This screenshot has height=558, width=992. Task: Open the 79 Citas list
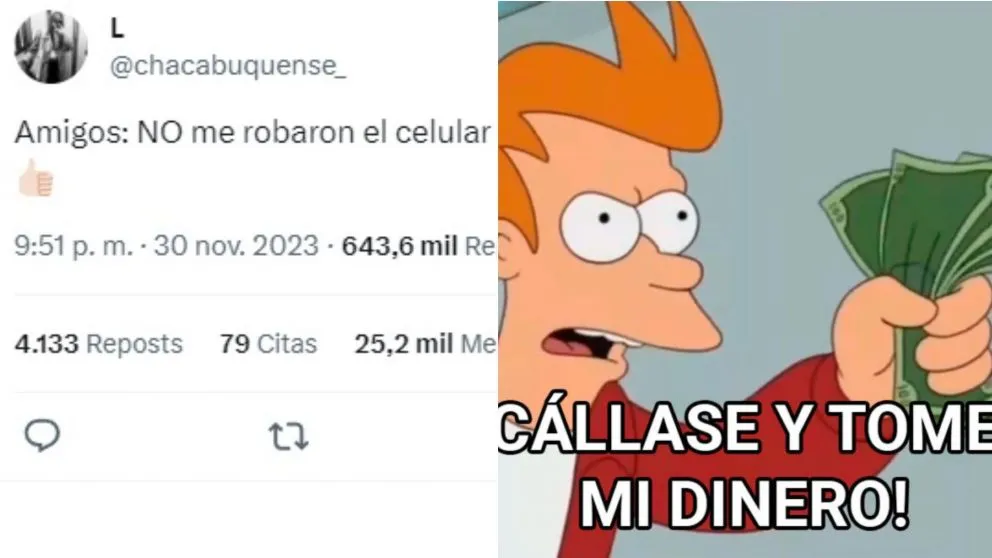[268, 344]
